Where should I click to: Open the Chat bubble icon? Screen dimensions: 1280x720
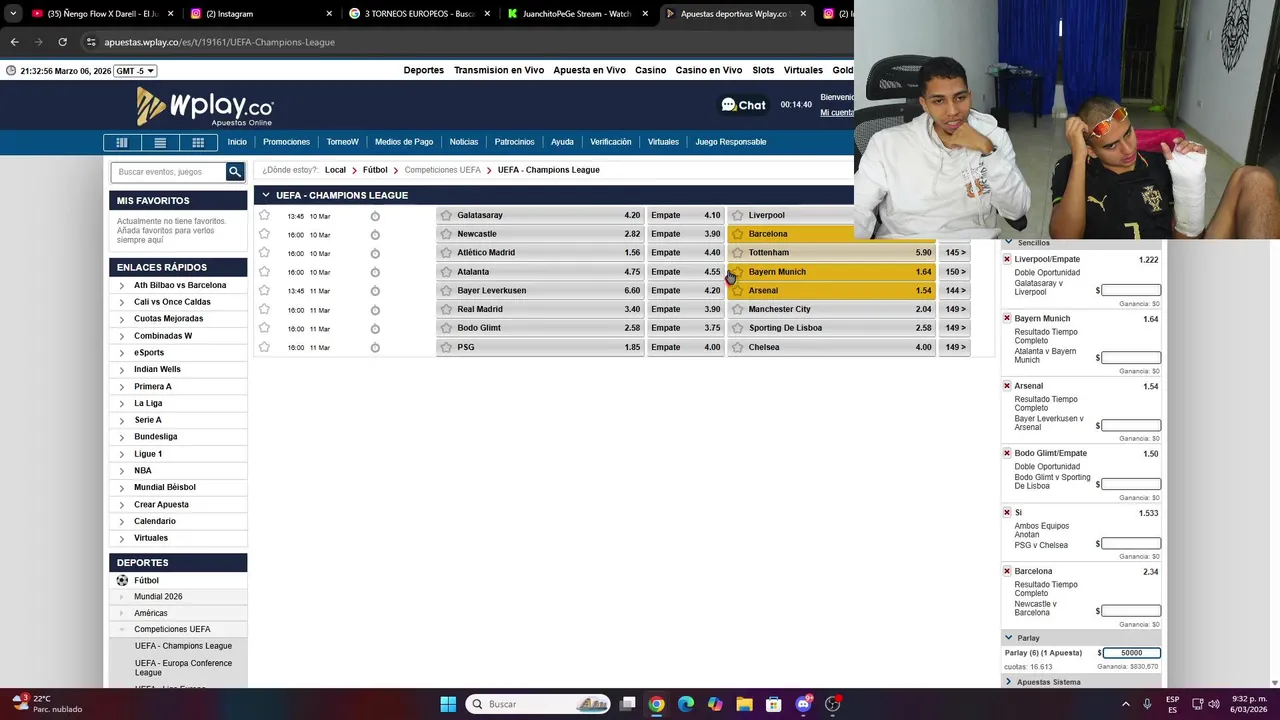point(728,105)
